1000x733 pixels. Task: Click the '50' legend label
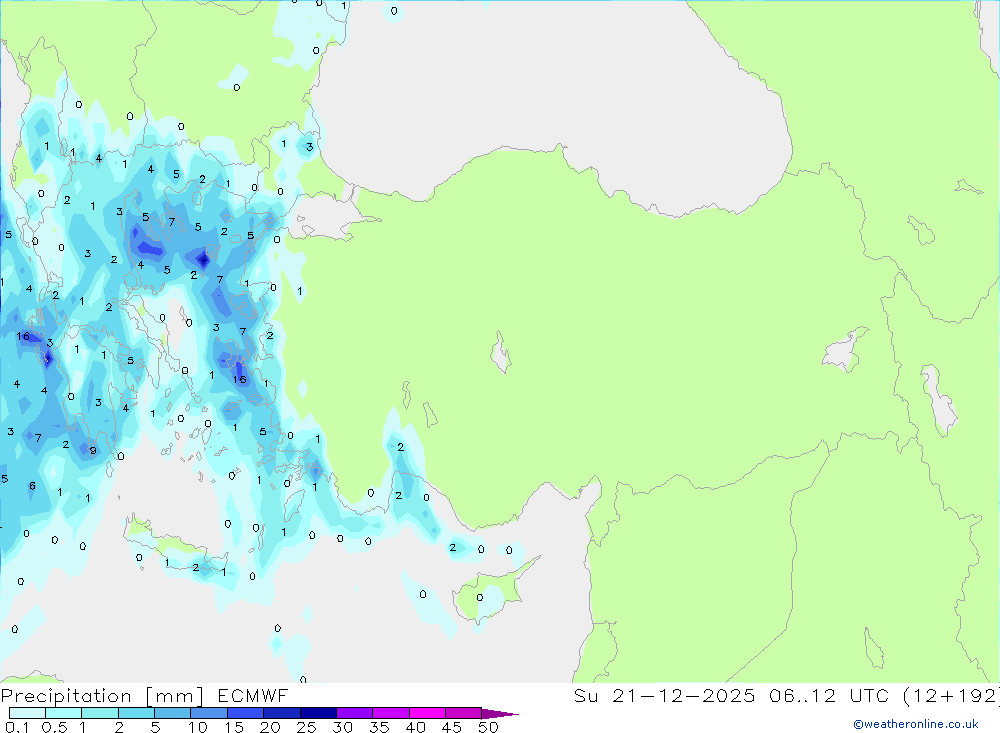pyautogui.click(x=489, y=727)
